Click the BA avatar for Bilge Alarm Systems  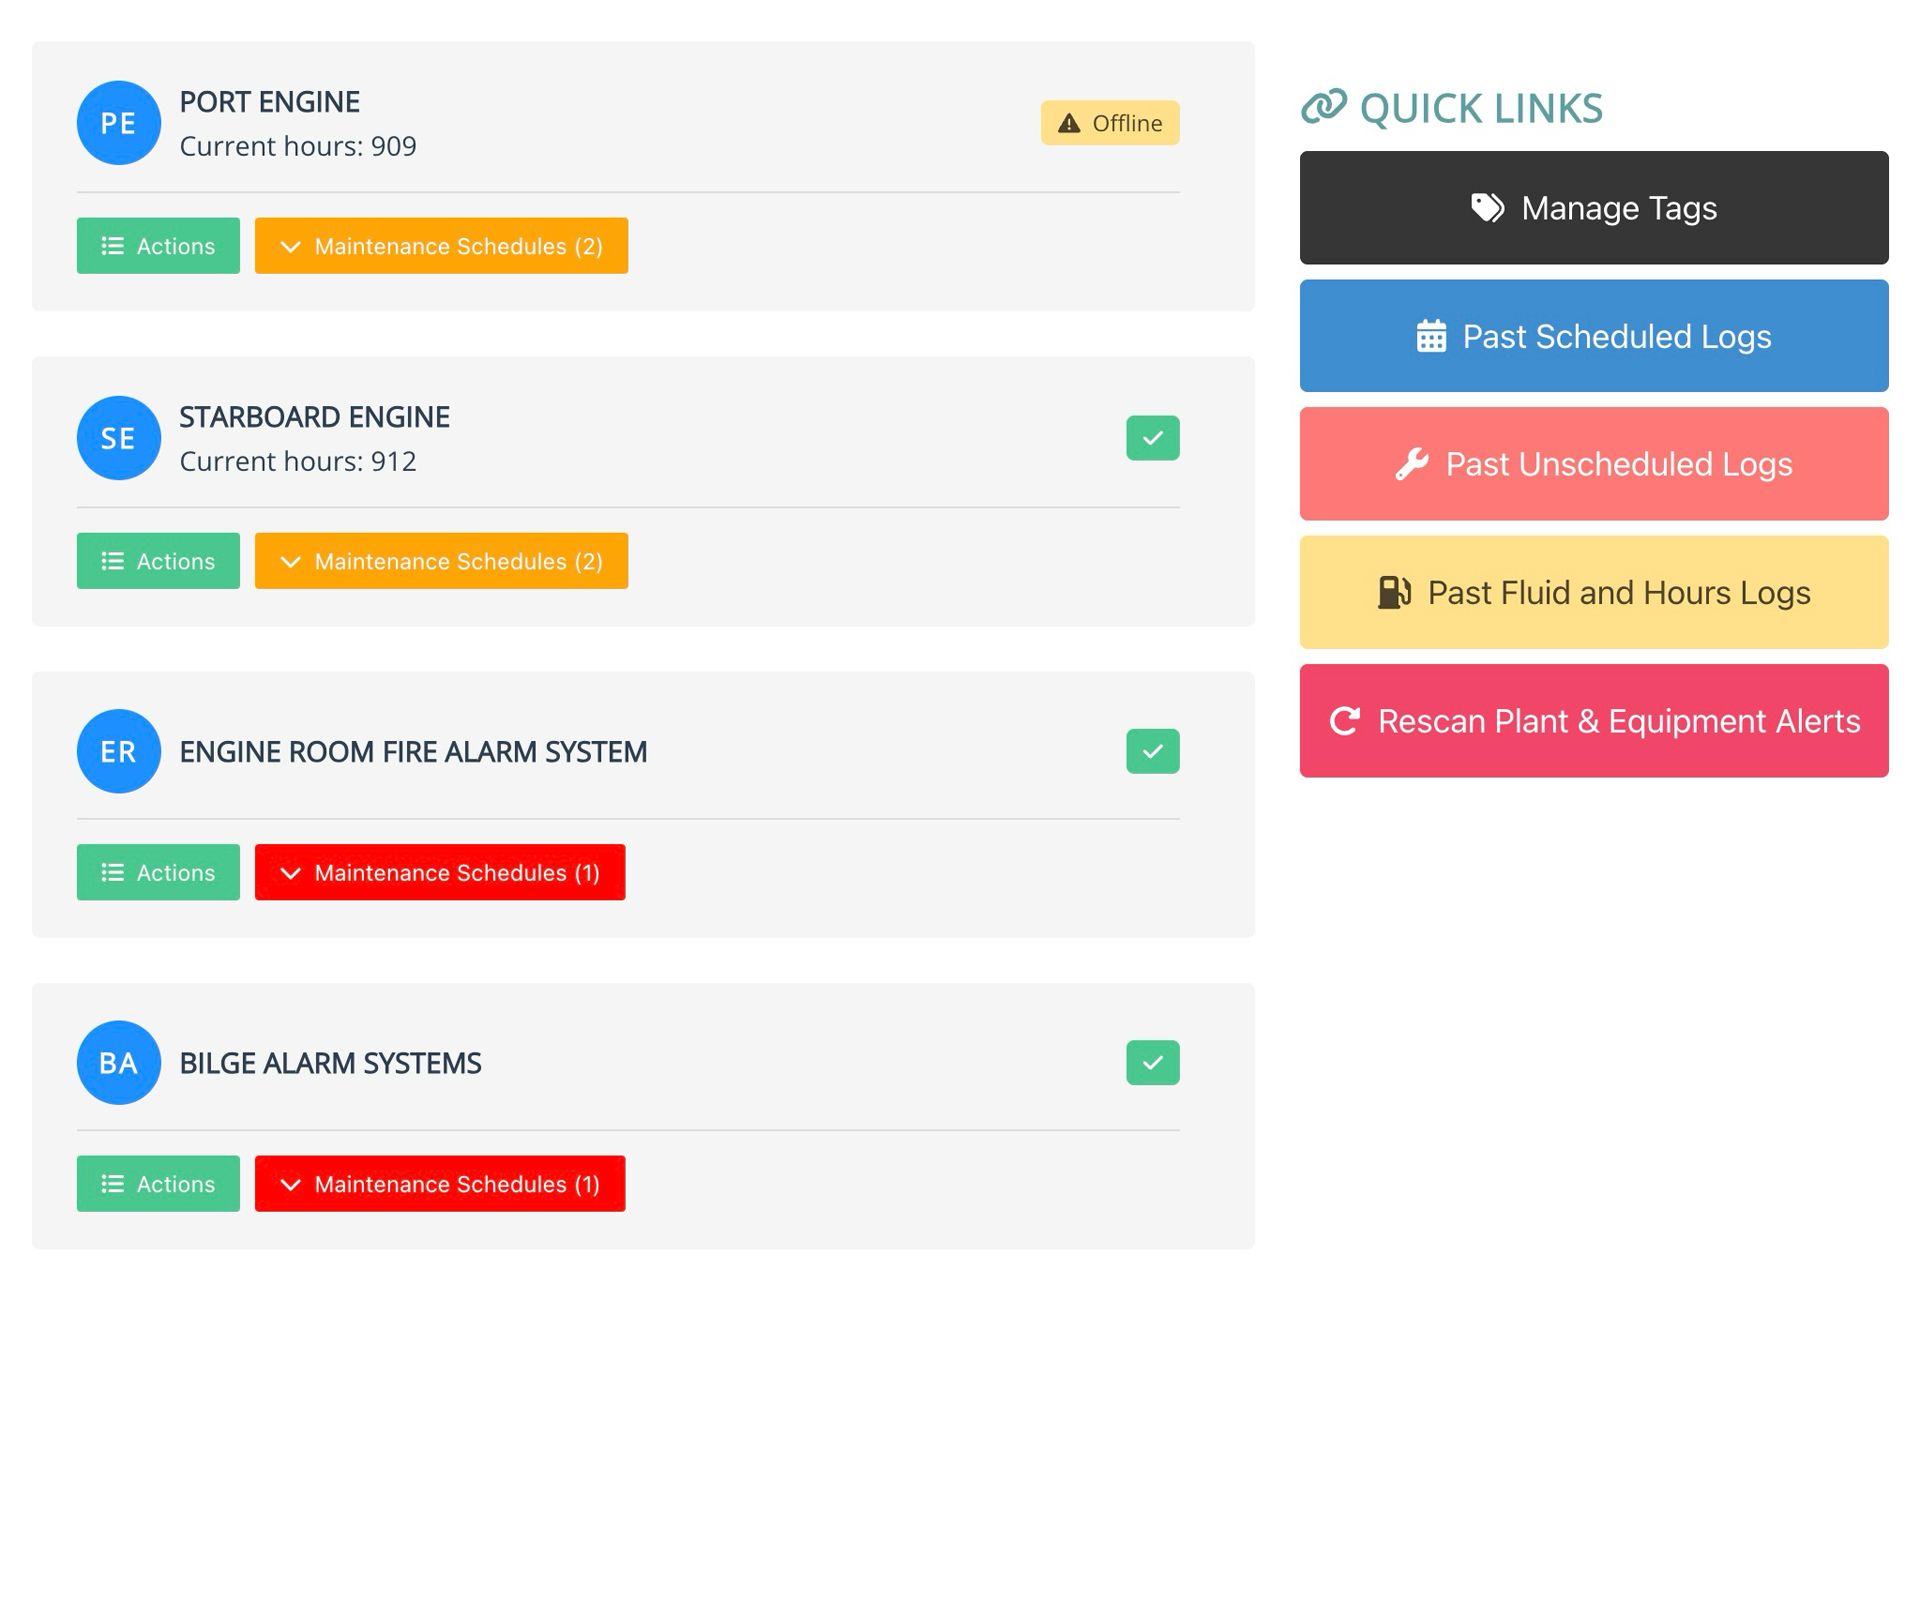118,1062
